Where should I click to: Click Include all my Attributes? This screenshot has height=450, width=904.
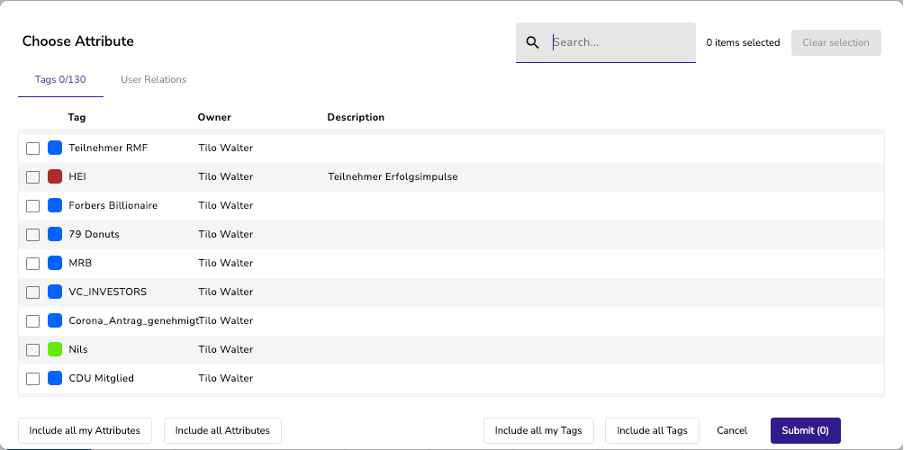(x=85, y=430)
